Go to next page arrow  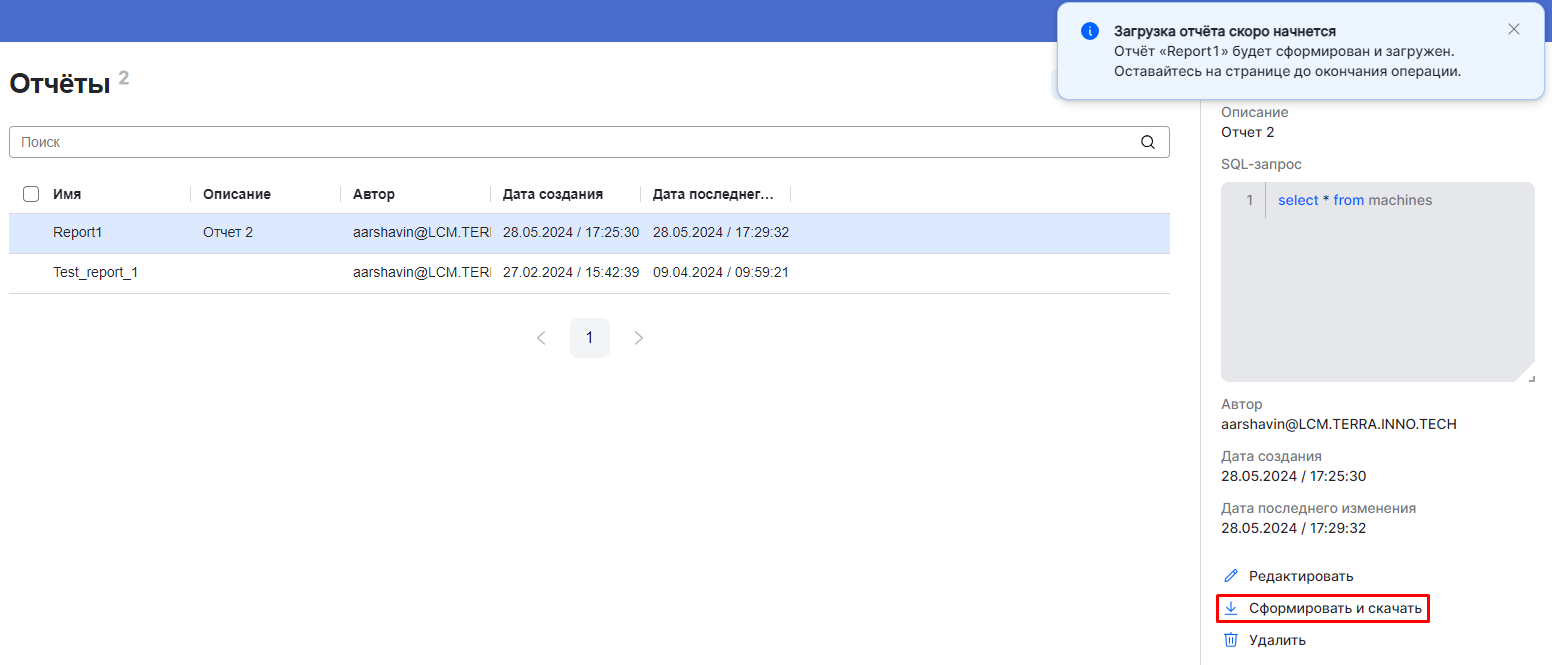coord(639,338)
